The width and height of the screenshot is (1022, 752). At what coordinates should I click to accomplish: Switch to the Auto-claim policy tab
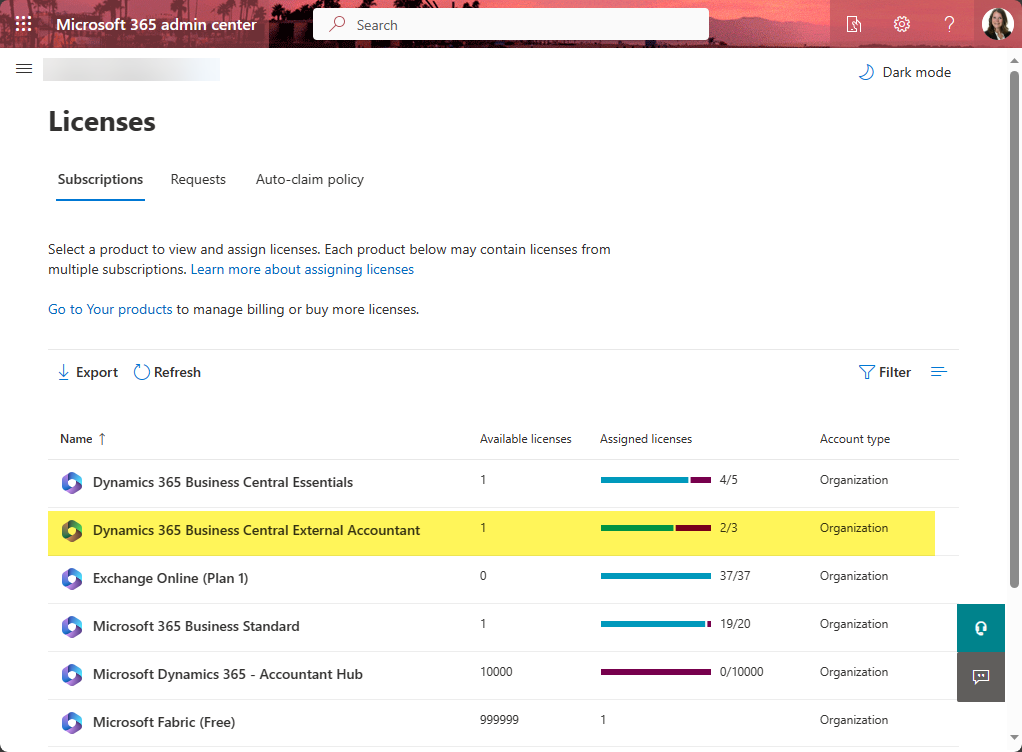310,179
